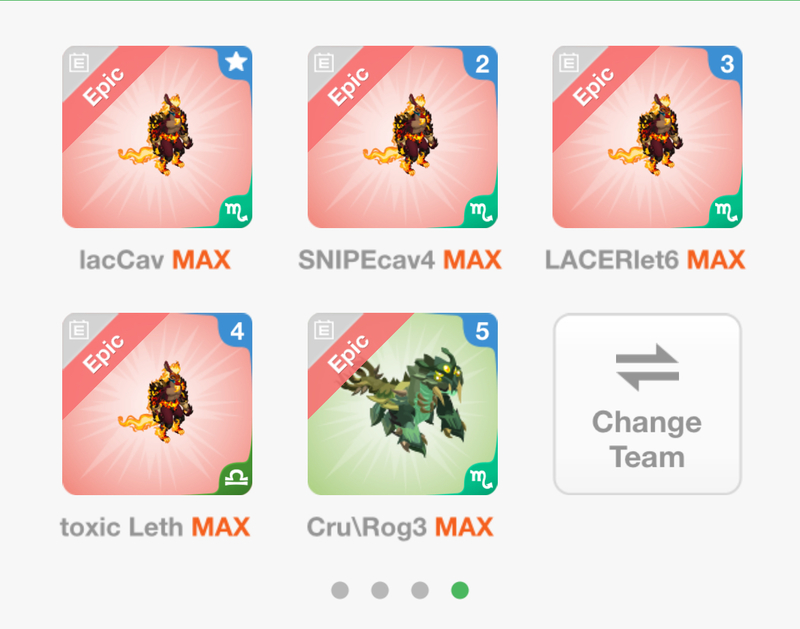This screenshot has height=629, width=800.
Task: Open the LACERlet6 monster thumbnail
Action: click(647, 137)
